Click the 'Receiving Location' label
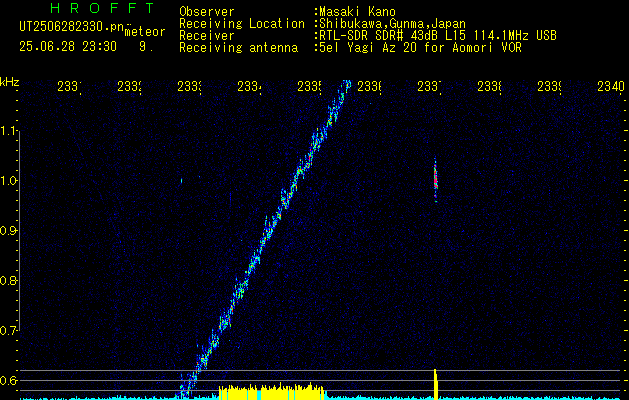Viewport: 629px width, 400px height. pos(242,24)
